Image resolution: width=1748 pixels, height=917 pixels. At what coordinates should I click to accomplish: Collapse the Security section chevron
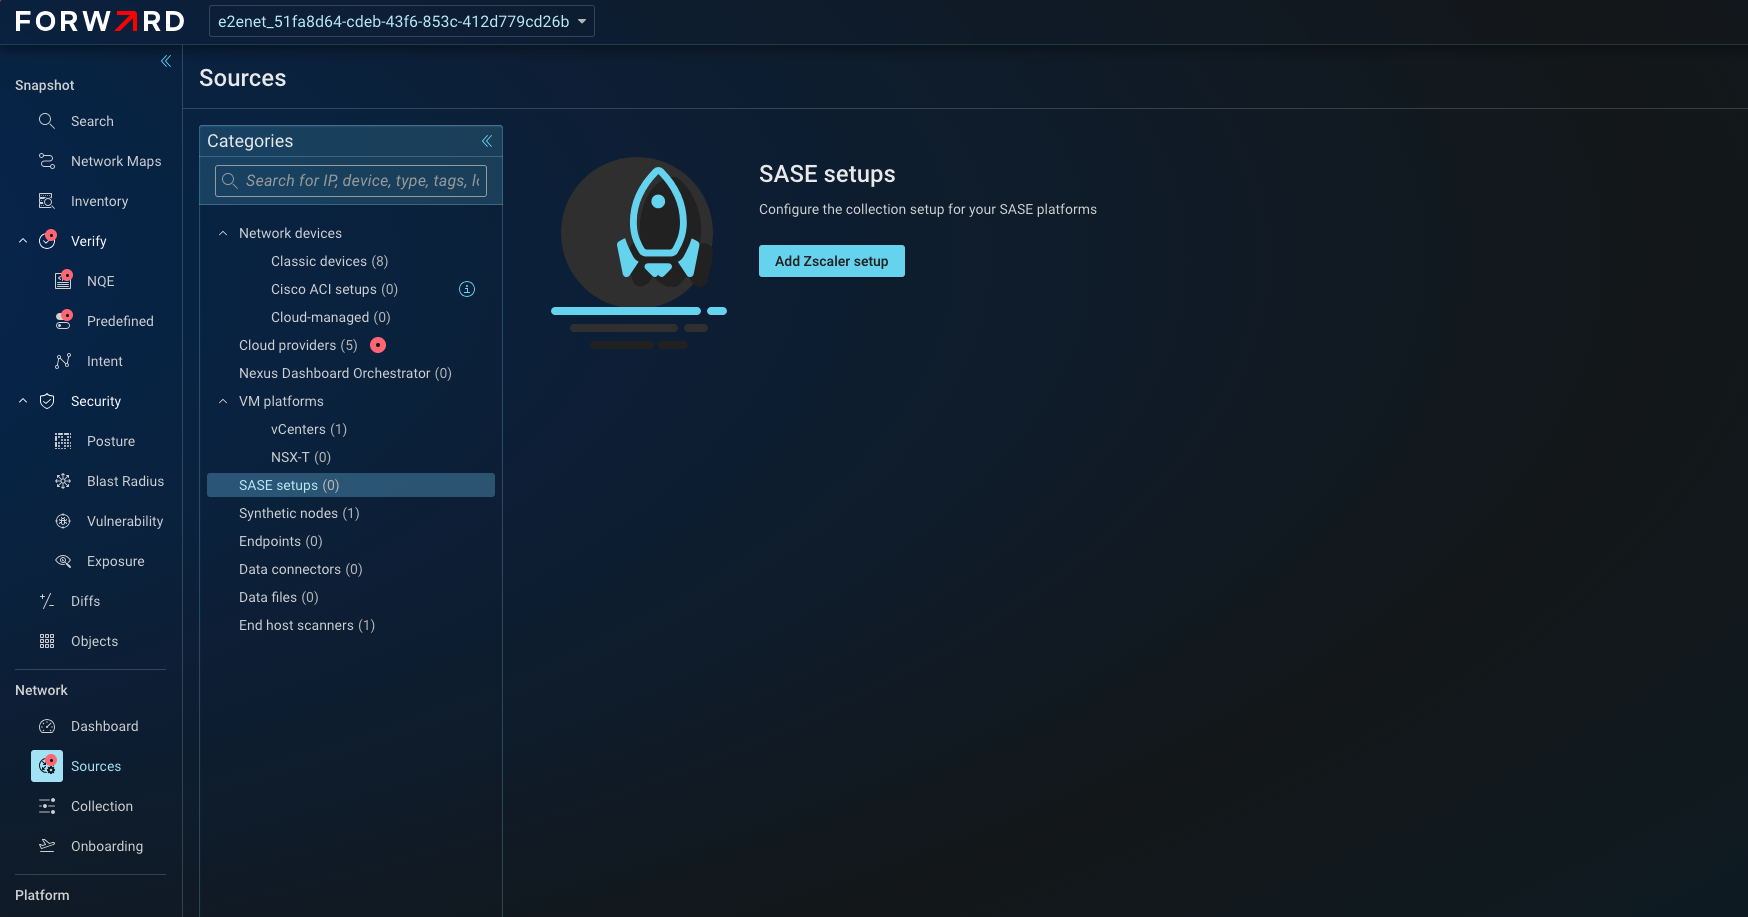pos(23,401)
